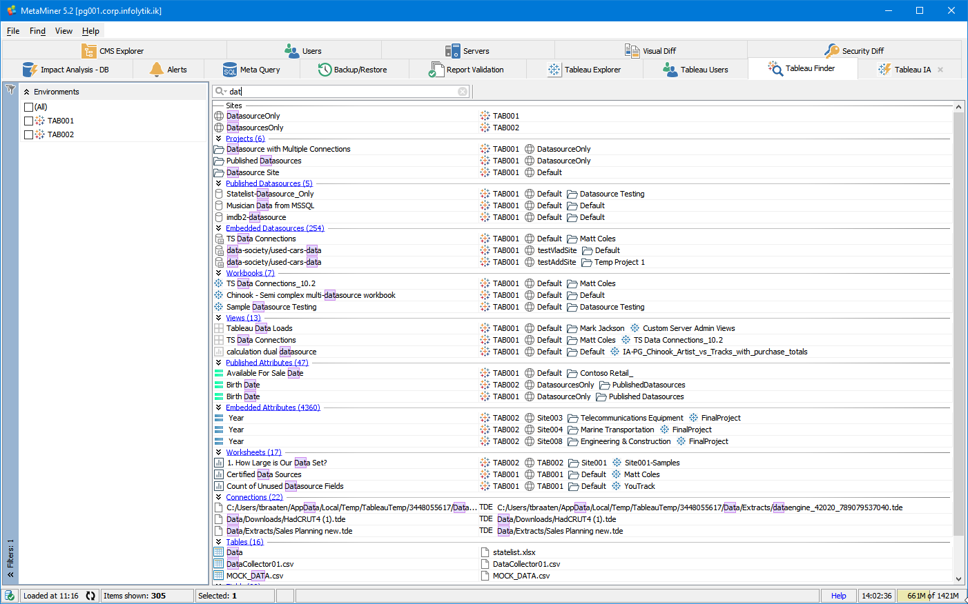Select the Musician Data from MSSQL row
Screen dimensions: 968x604
pos(583,205)
